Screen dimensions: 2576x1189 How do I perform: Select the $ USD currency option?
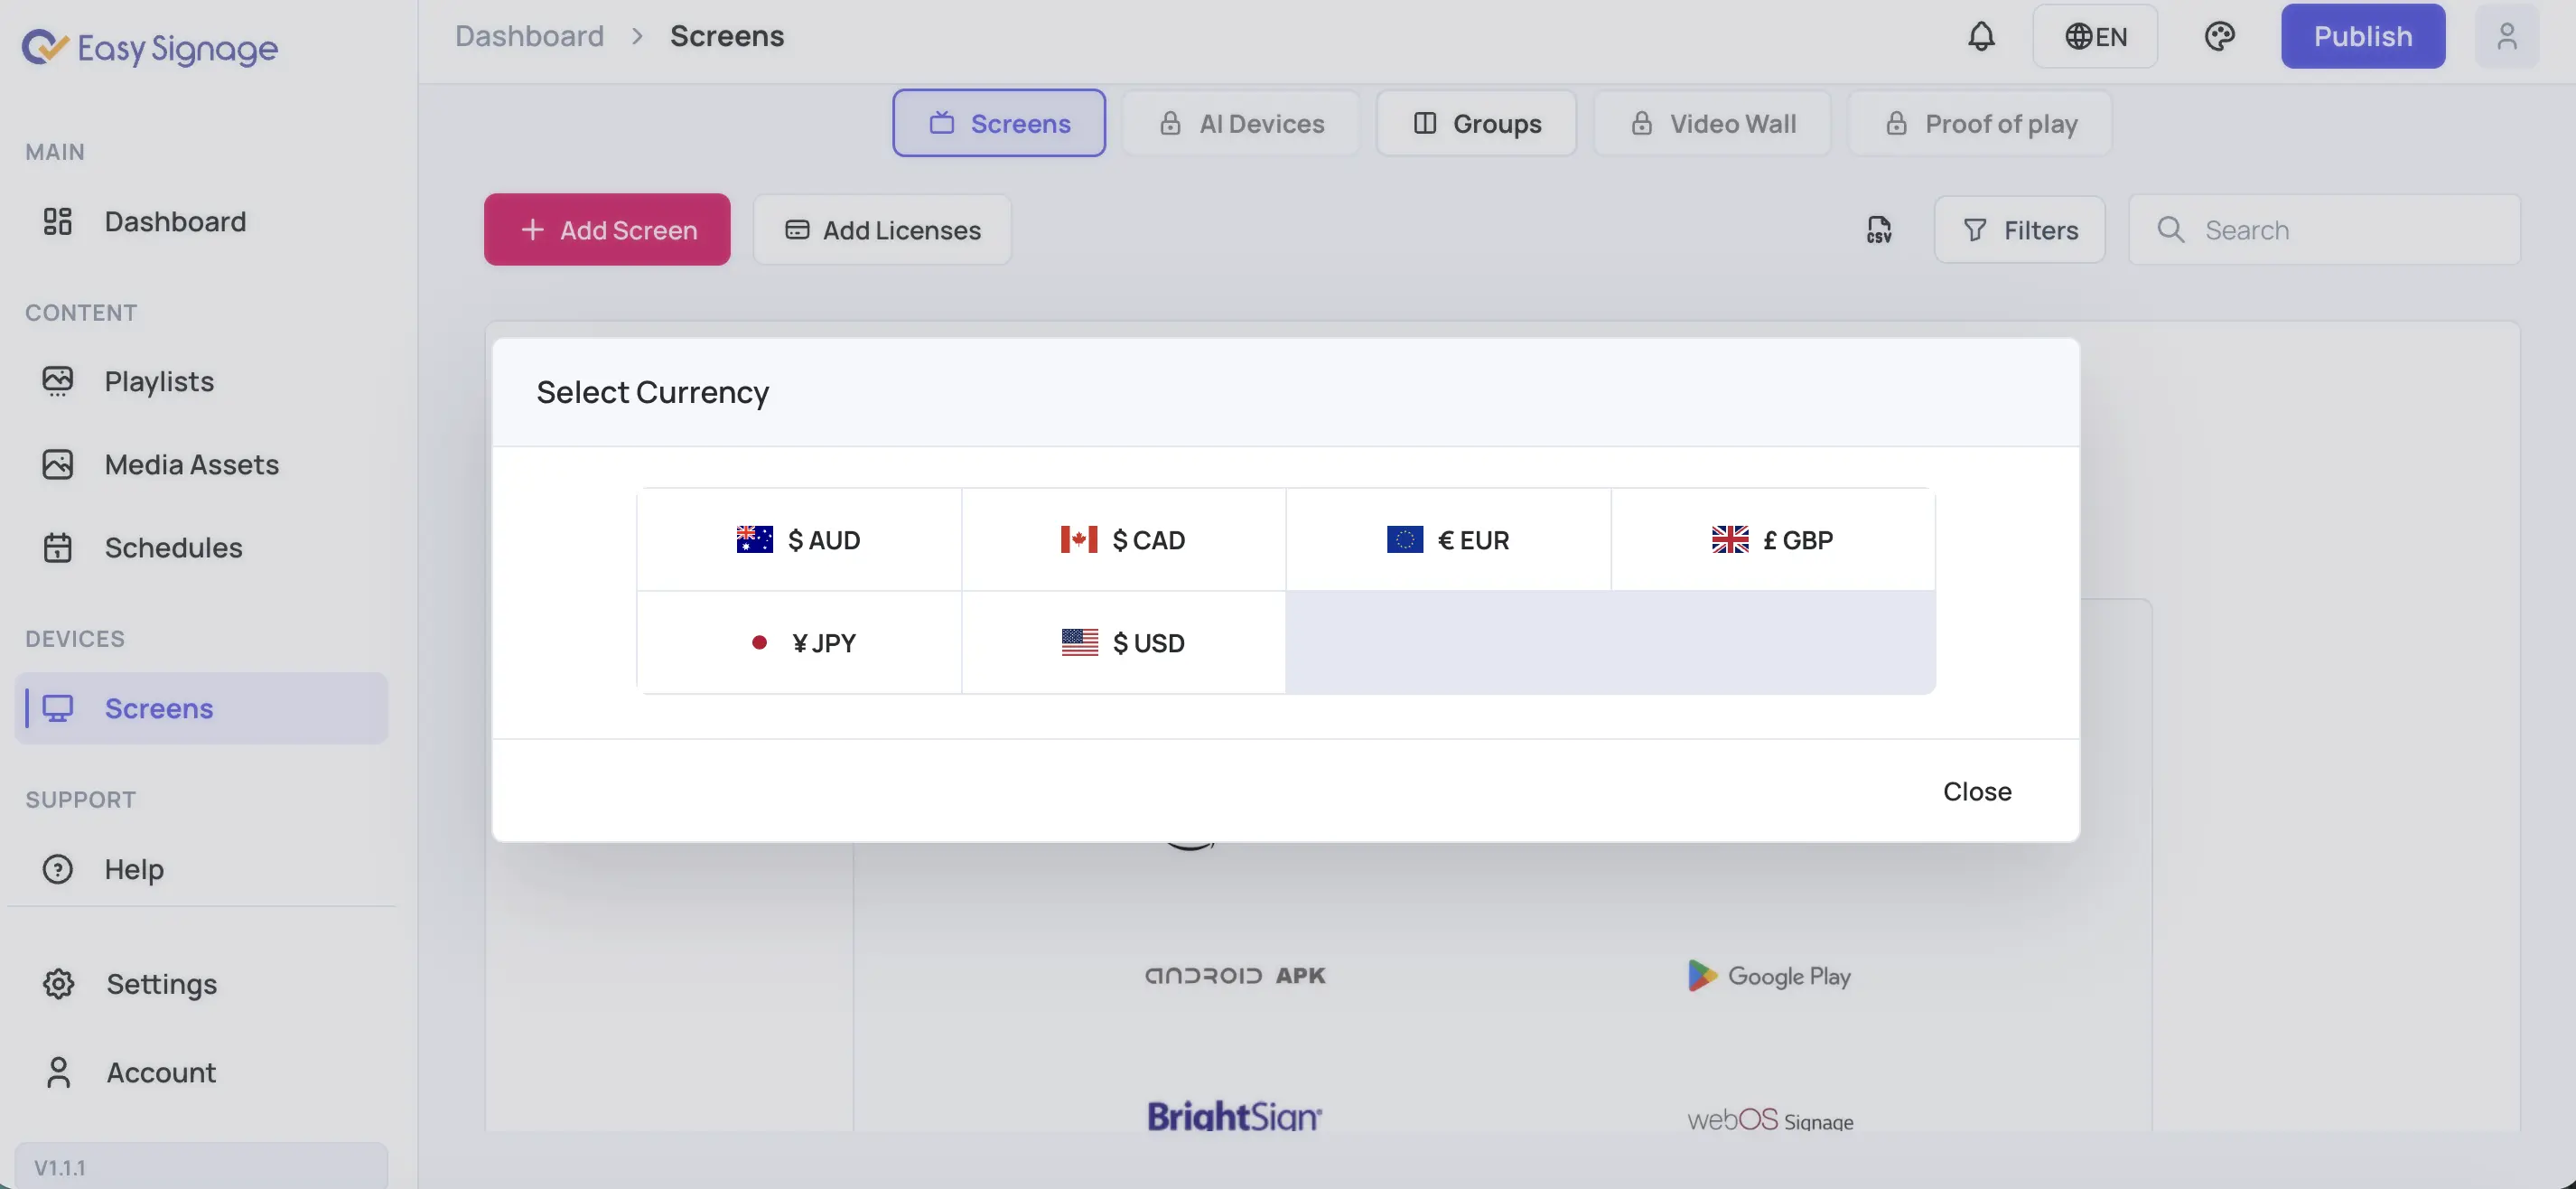(x=1123, y=642)
